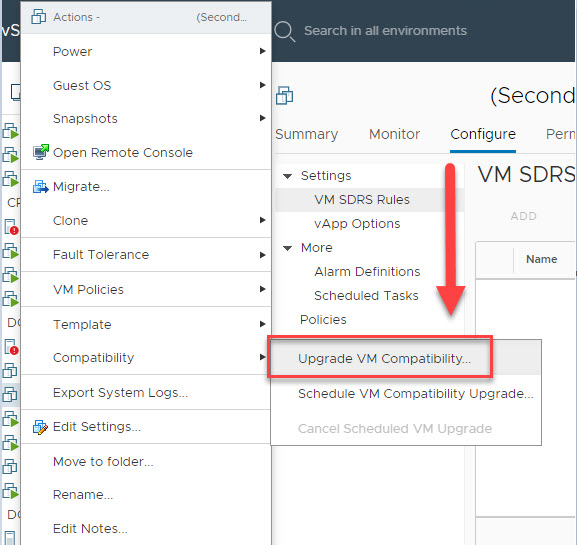
Task: Click the VM icon beside the Actions title
Action: pyautogui.click(x=39, y=17)
